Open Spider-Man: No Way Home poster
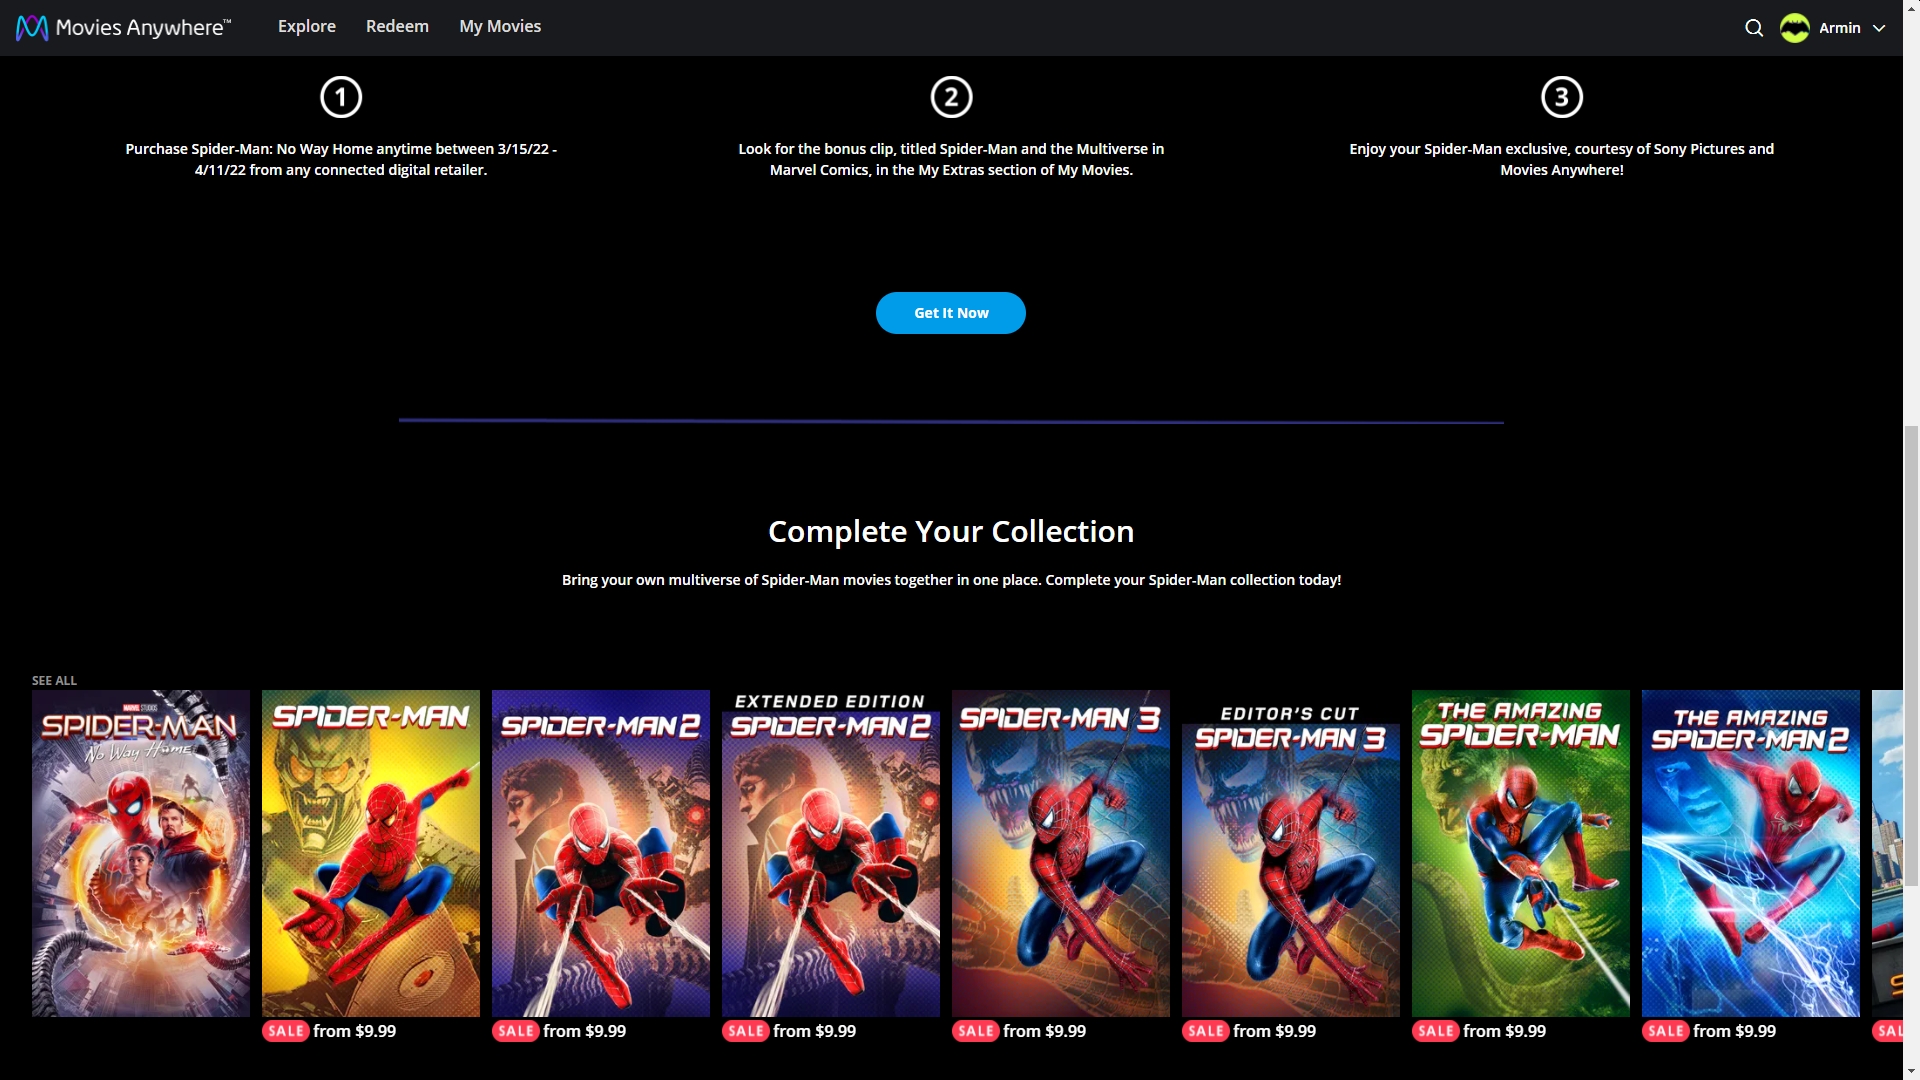 (141, 853)
